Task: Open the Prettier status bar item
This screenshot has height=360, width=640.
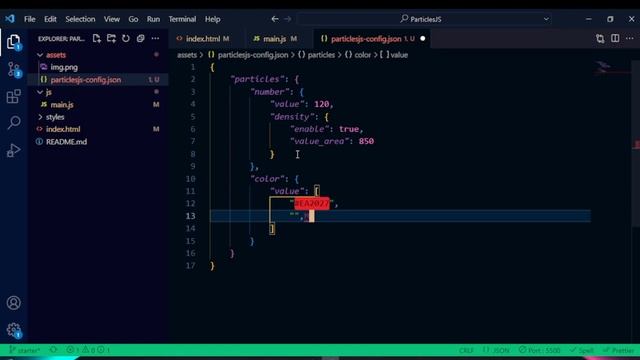Action: (x=619, y=350)
